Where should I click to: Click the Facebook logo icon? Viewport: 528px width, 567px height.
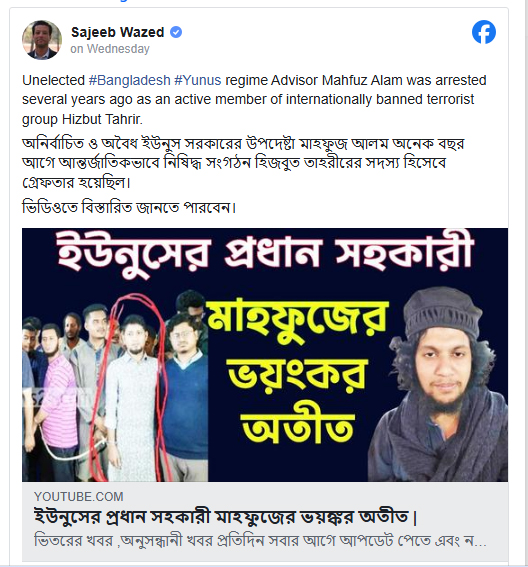pyautogui.click(x=484, y=32)
